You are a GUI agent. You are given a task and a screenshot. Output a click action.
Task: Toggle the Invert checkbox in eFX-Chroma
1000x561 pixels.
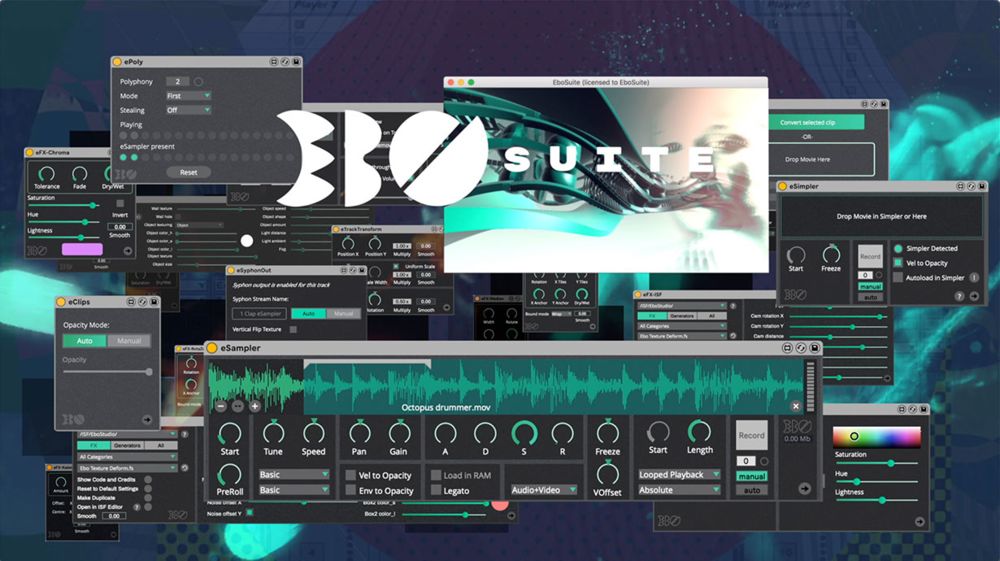(x=120, y=203)
